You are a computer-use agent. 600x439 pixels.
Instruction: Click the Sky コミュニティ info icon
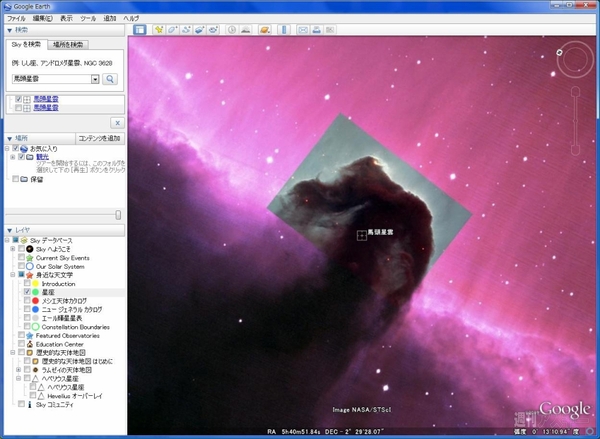pyautogui.click(x=30, y=404)
